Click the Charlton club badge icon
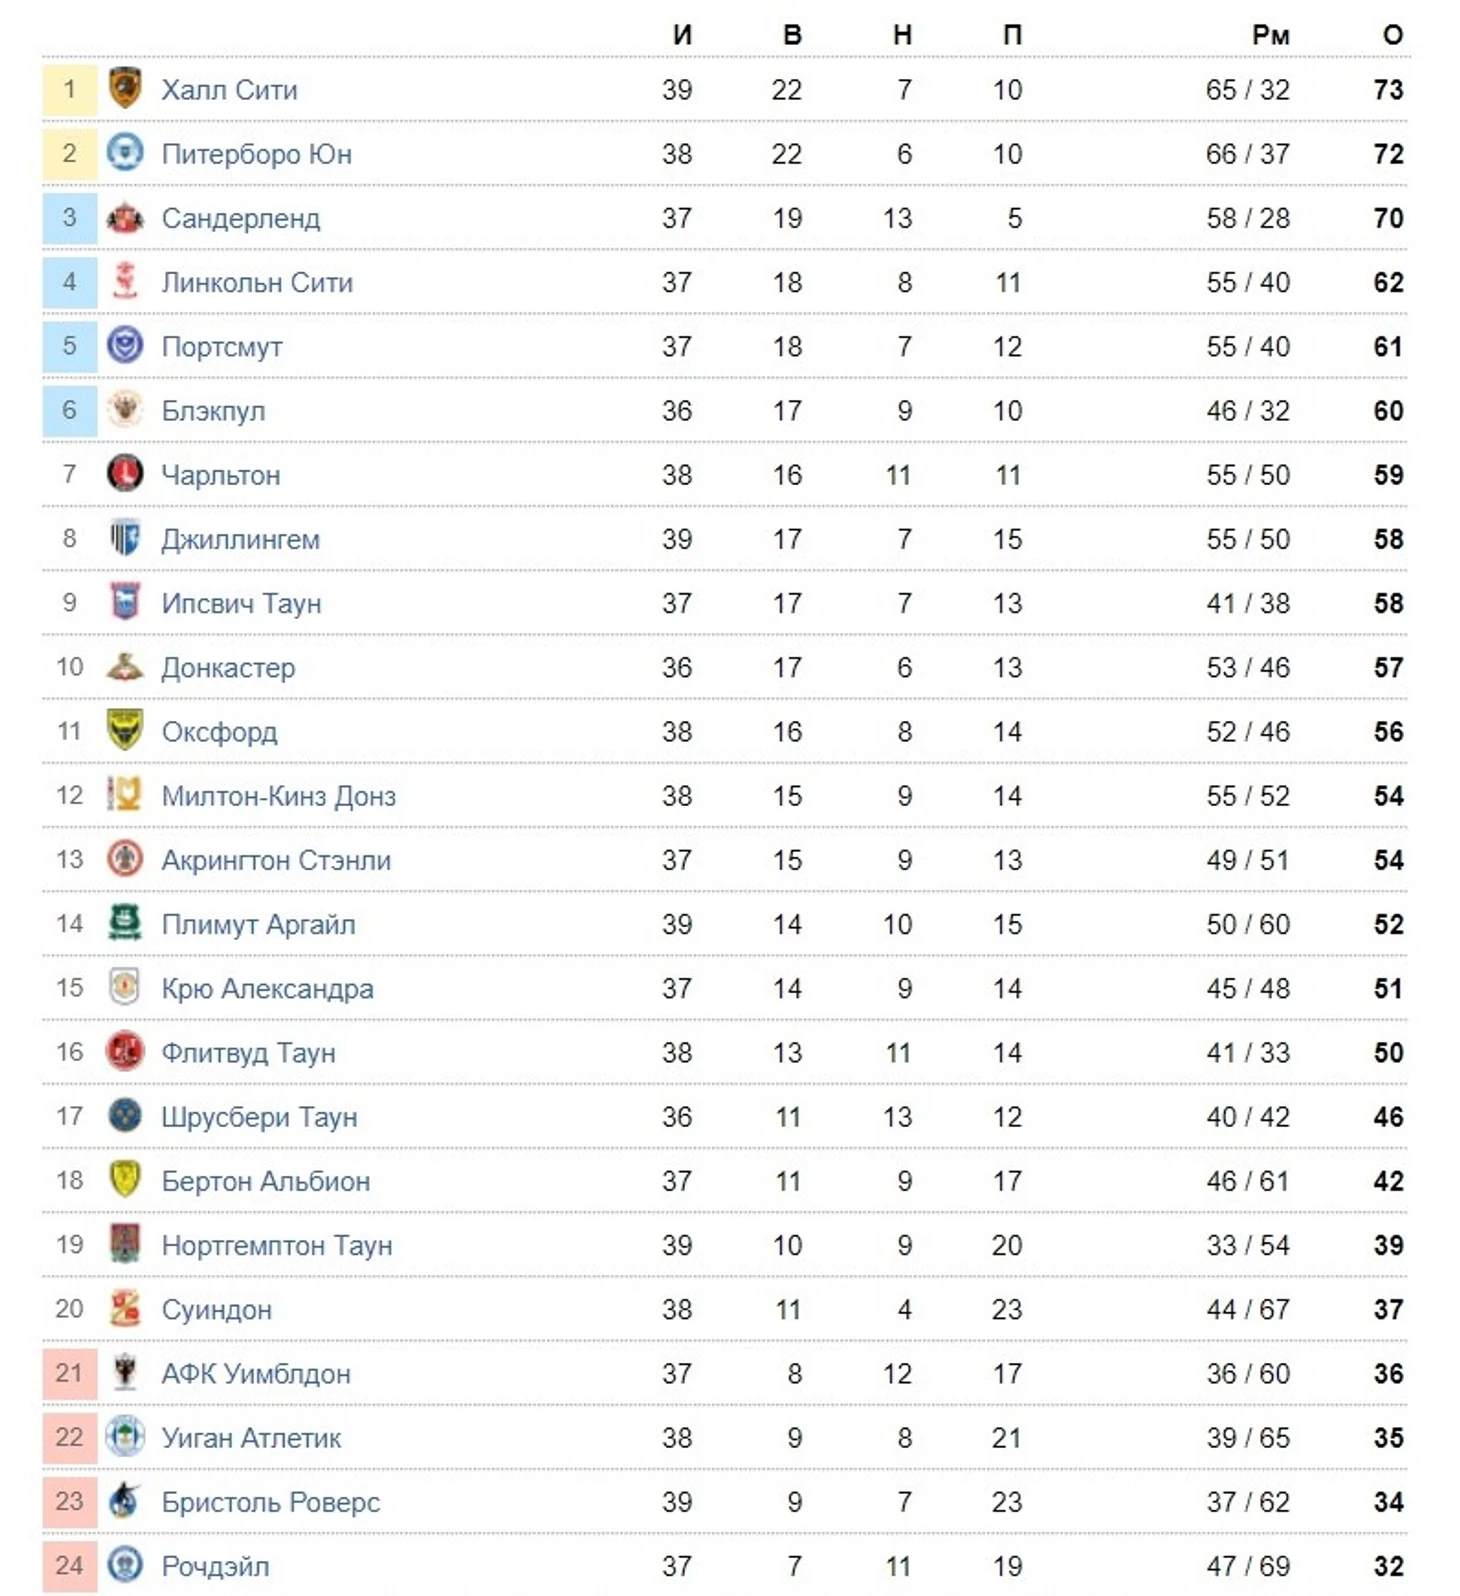 [125, 474]
